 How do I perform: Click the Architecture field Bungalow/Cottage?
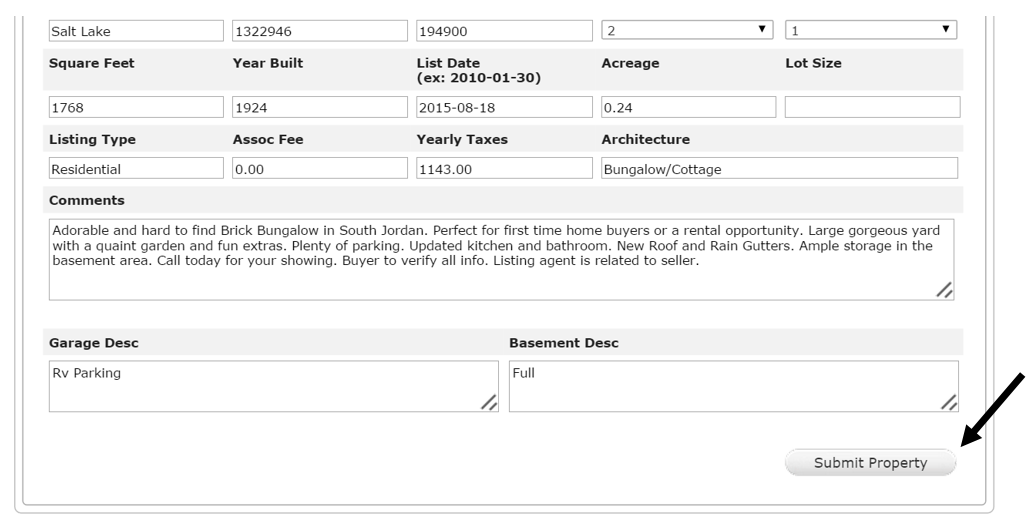coord(779,168)
